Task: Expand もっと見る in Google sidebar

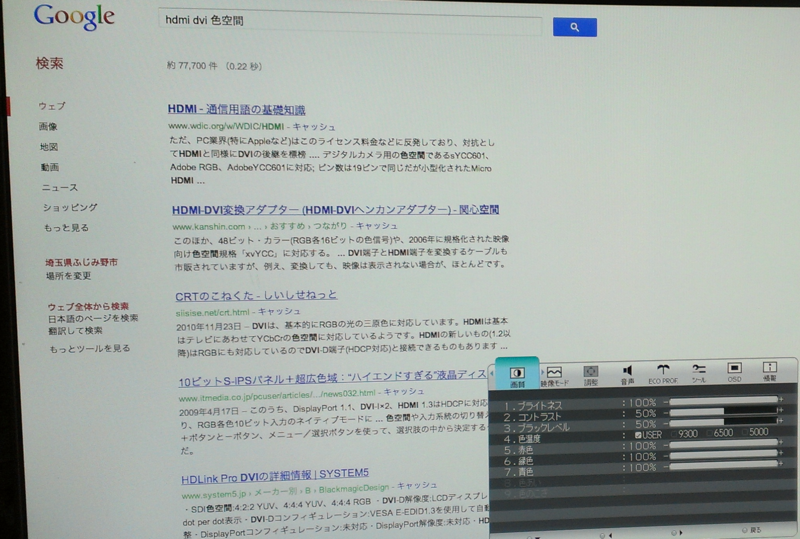Action: coord(66,228)
